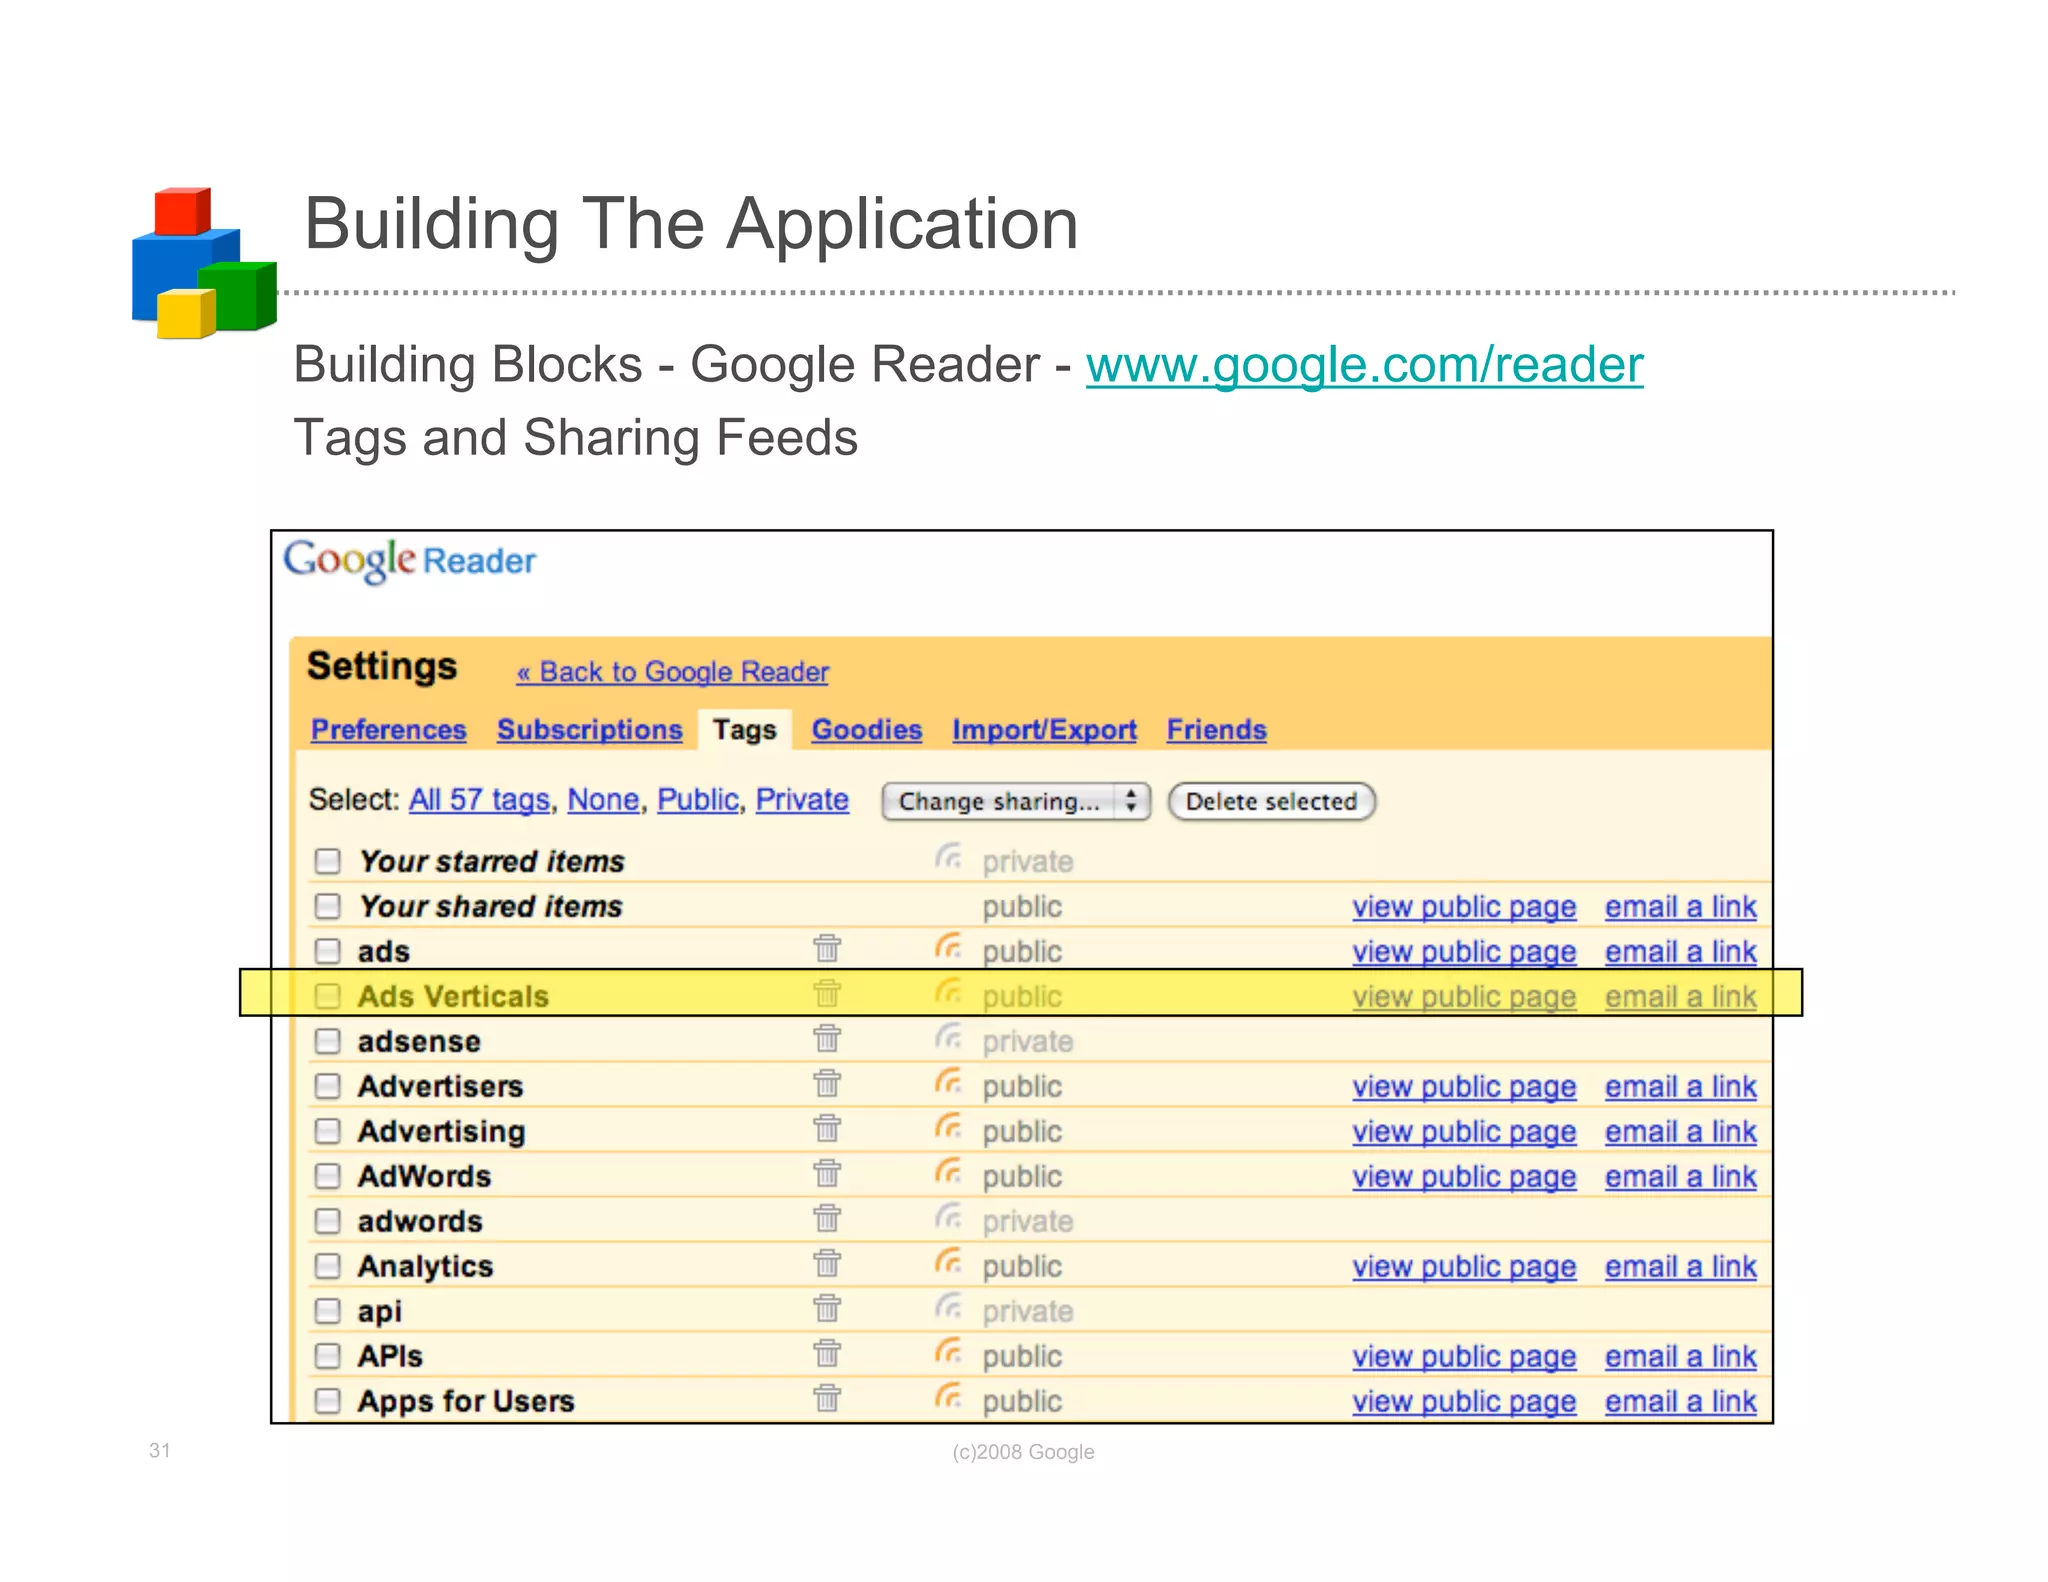Click trash icon in AdWords row
Image resolution: width=2048 pixels, height=1582 pixels.
click(827, 1173)
